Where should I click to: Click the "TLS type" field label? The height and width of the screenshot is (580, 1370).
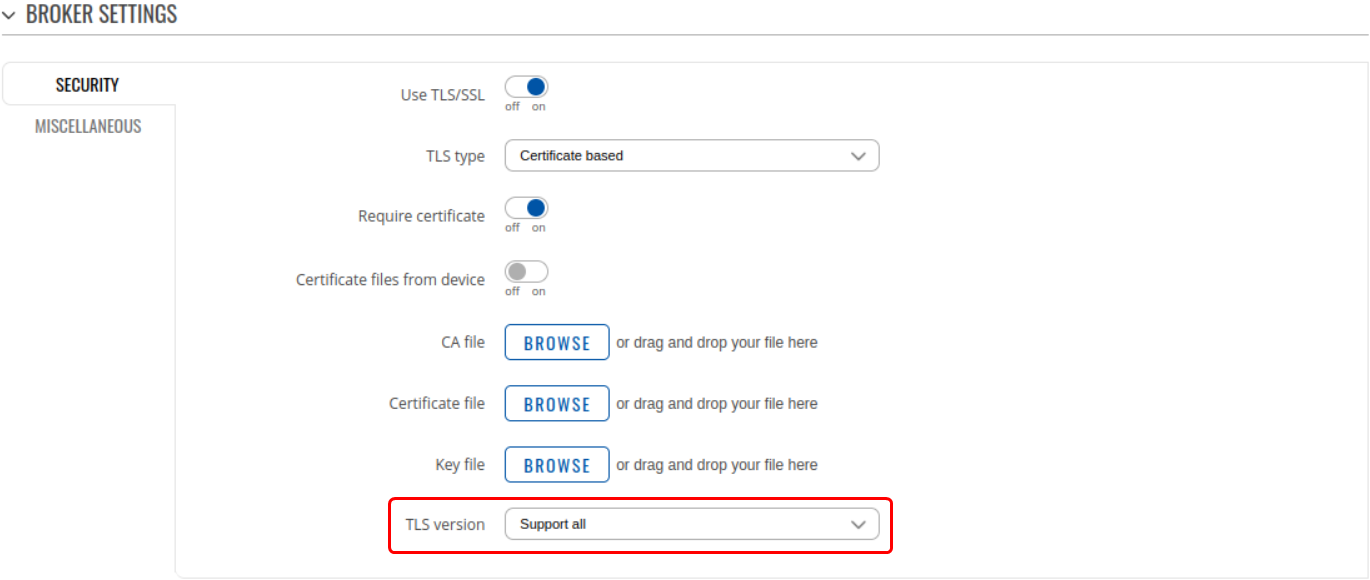pyautogui.click(x=455, y=157)
